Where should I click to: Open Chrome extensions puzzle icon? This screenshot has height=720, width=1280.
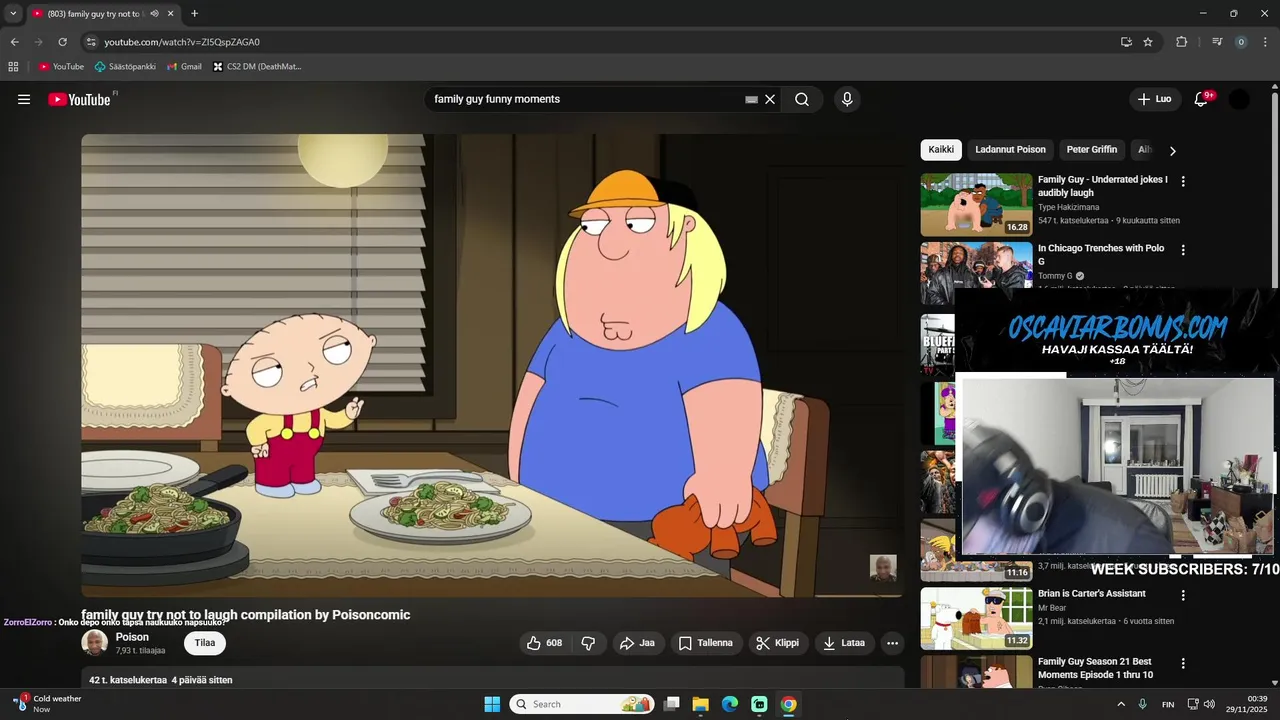(x=1181, y=42)
